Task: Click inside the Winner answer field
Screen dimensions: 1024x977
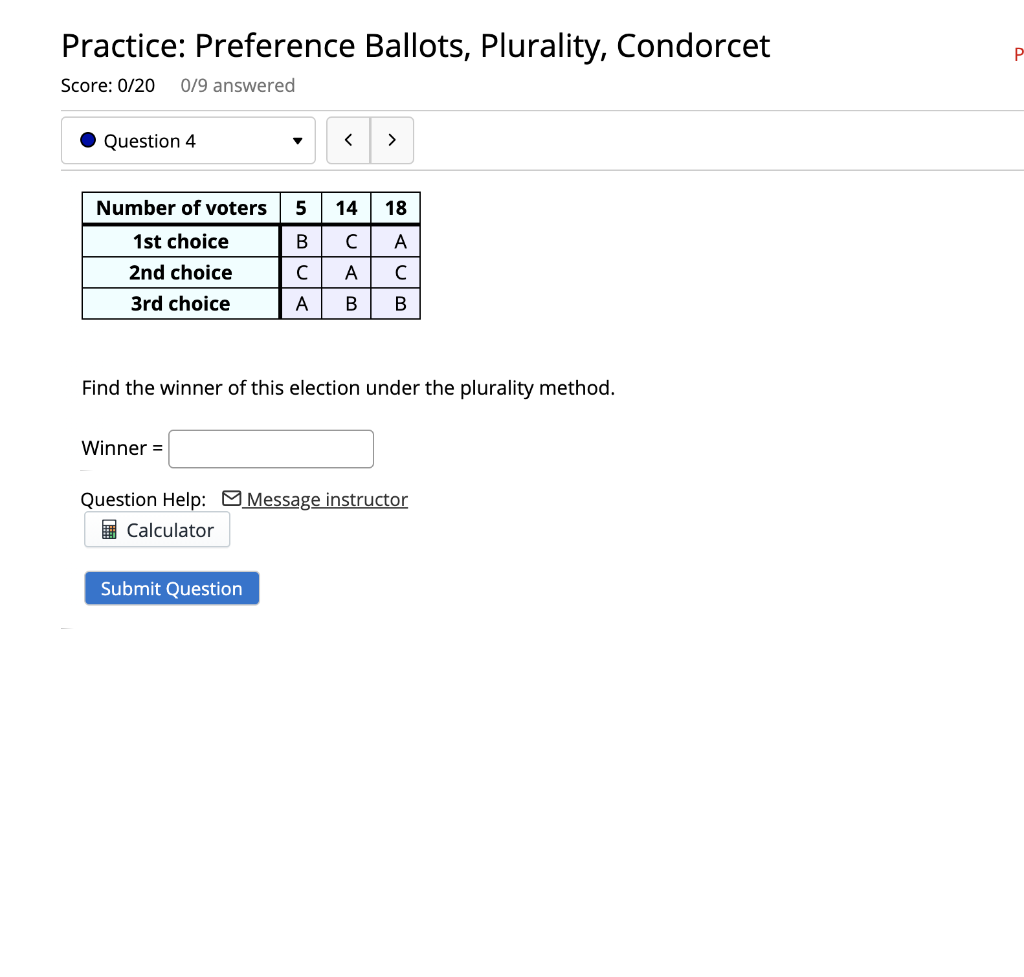Action: 270,448
